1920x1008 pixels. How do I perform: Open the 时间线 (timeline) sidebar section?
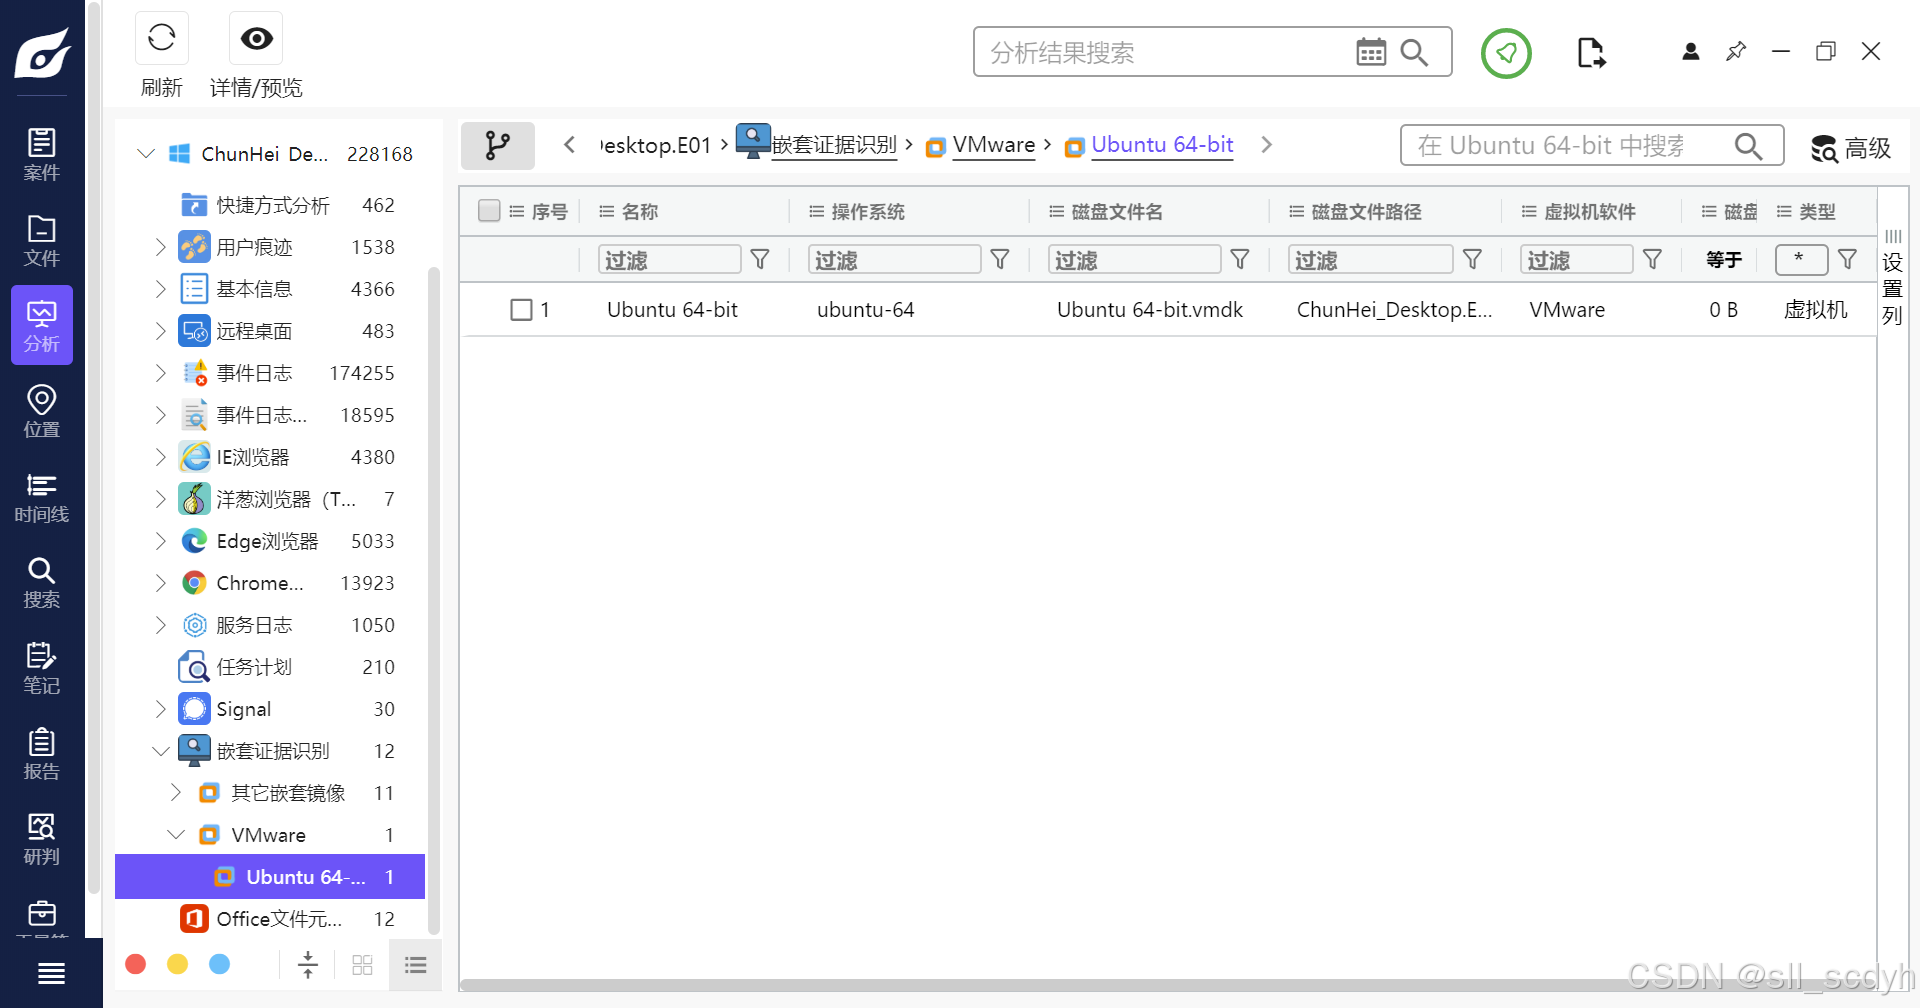coord(42,497)
